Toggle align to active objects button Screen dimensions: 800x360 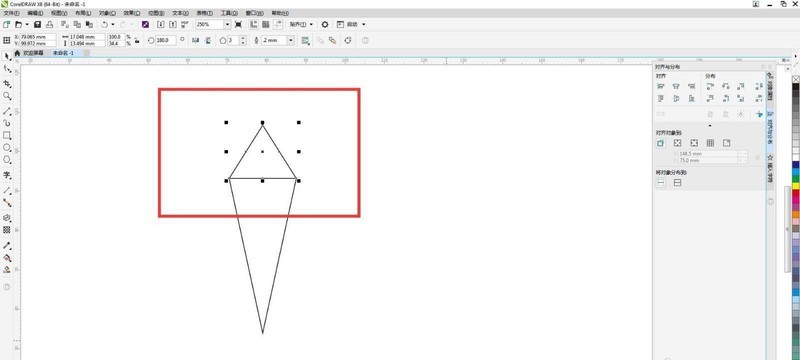click(x=661, y=143)
